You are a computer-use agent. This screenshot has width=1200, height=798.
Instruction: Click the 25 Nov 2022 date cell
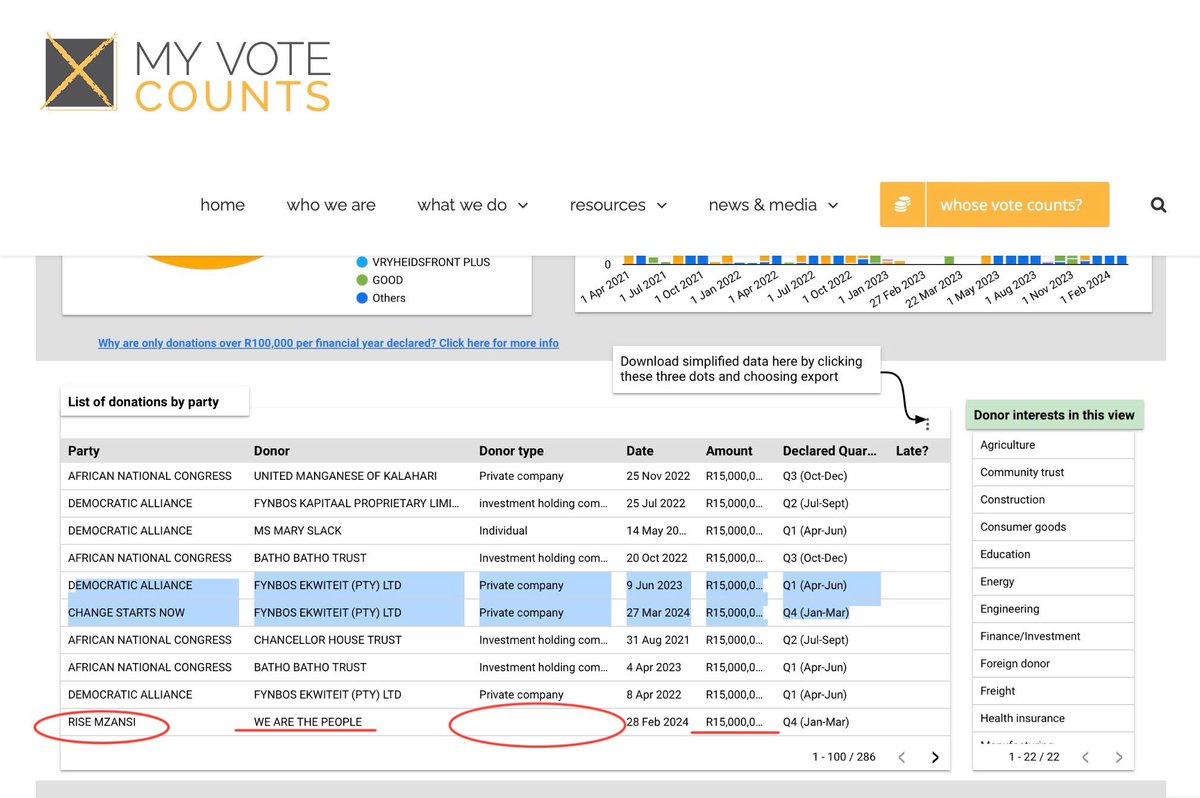click(x=658, y=476)
